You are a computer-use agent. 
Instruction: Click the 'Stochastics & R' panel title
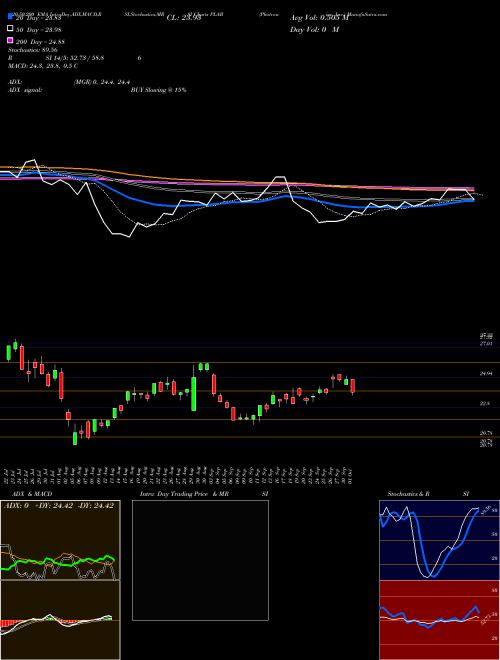tap(408, 494)
